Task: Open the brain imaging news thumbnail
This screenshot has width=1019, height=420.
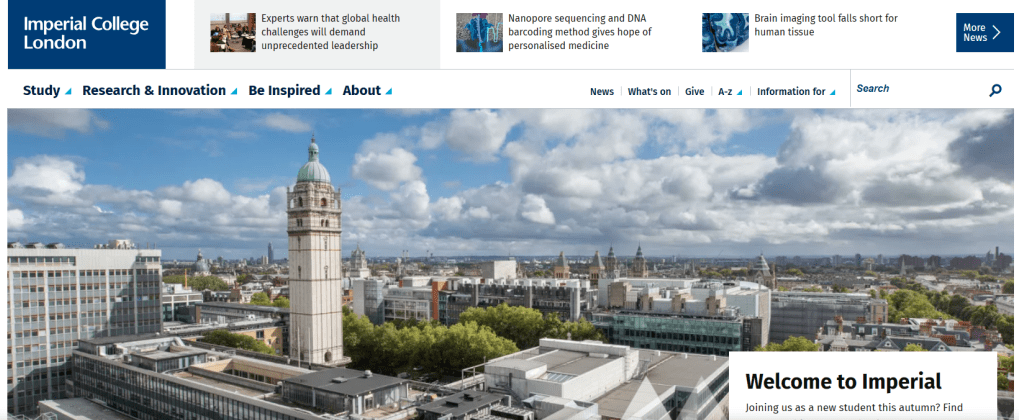Action: click(x=725, y=33)
